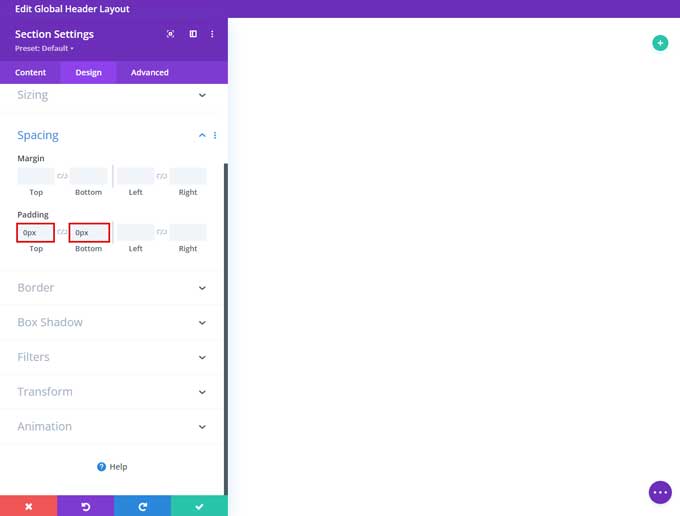
Task: Toggle the padding top-bottom link icon
Action: (62, 232)
